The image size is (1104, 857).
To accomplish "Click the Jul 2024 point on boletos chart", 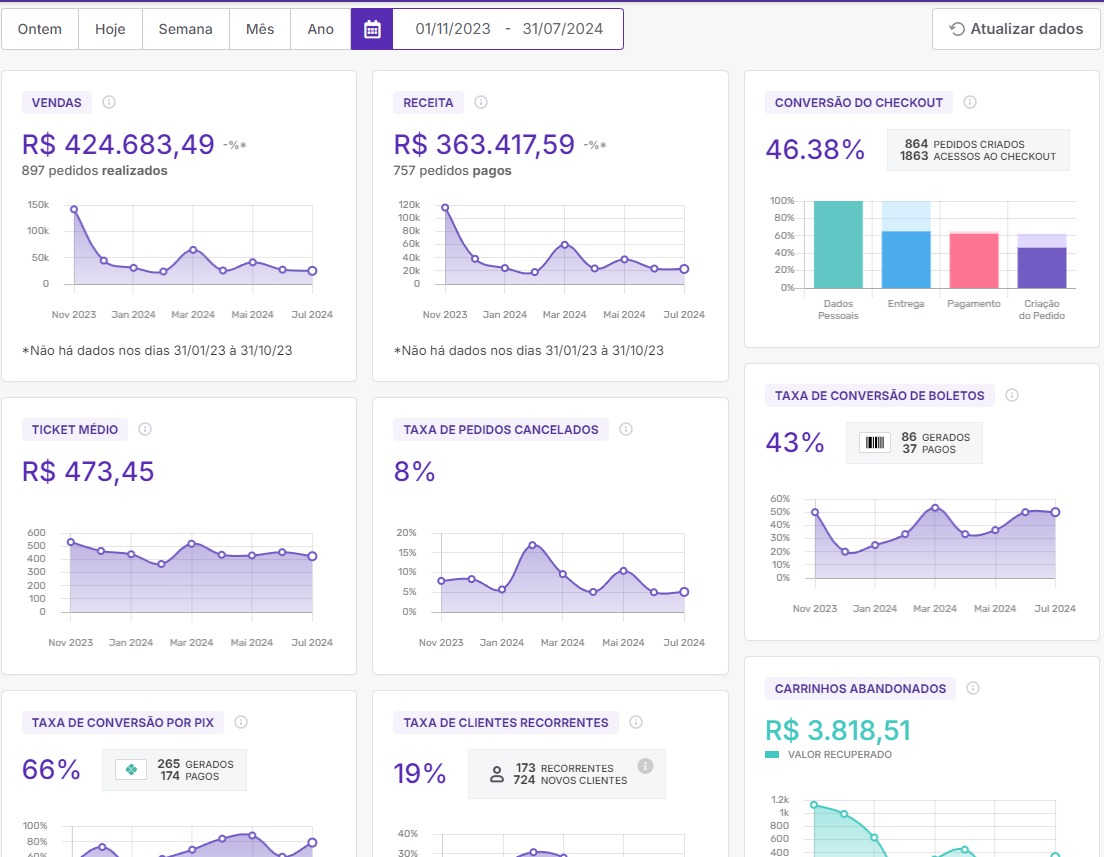I will tap(1055, 512).
